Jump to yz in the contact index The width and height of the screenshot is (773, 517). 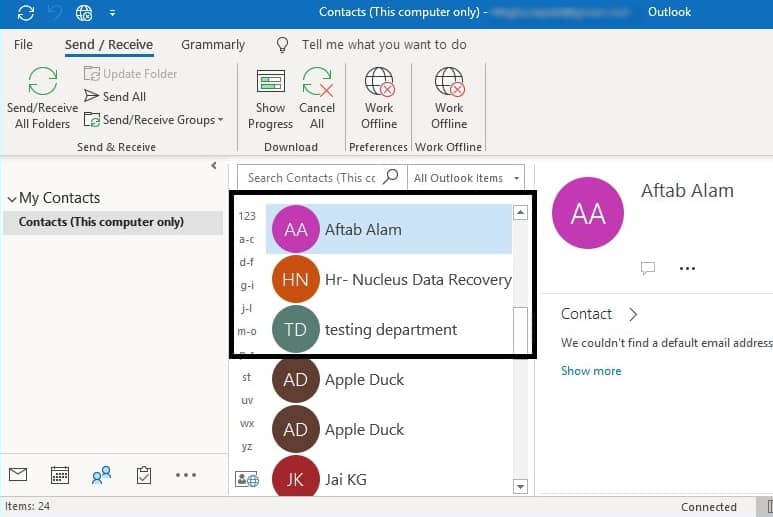pyautogui.click(x=247, y=447)
